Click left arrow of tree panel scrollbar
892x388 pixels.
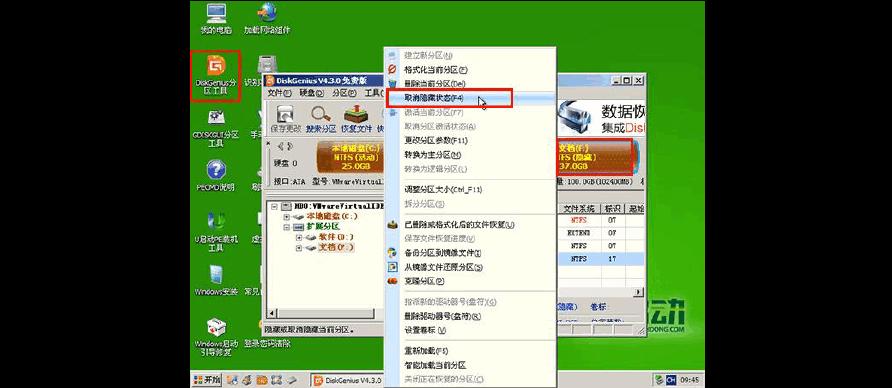[x=271, y=314]
